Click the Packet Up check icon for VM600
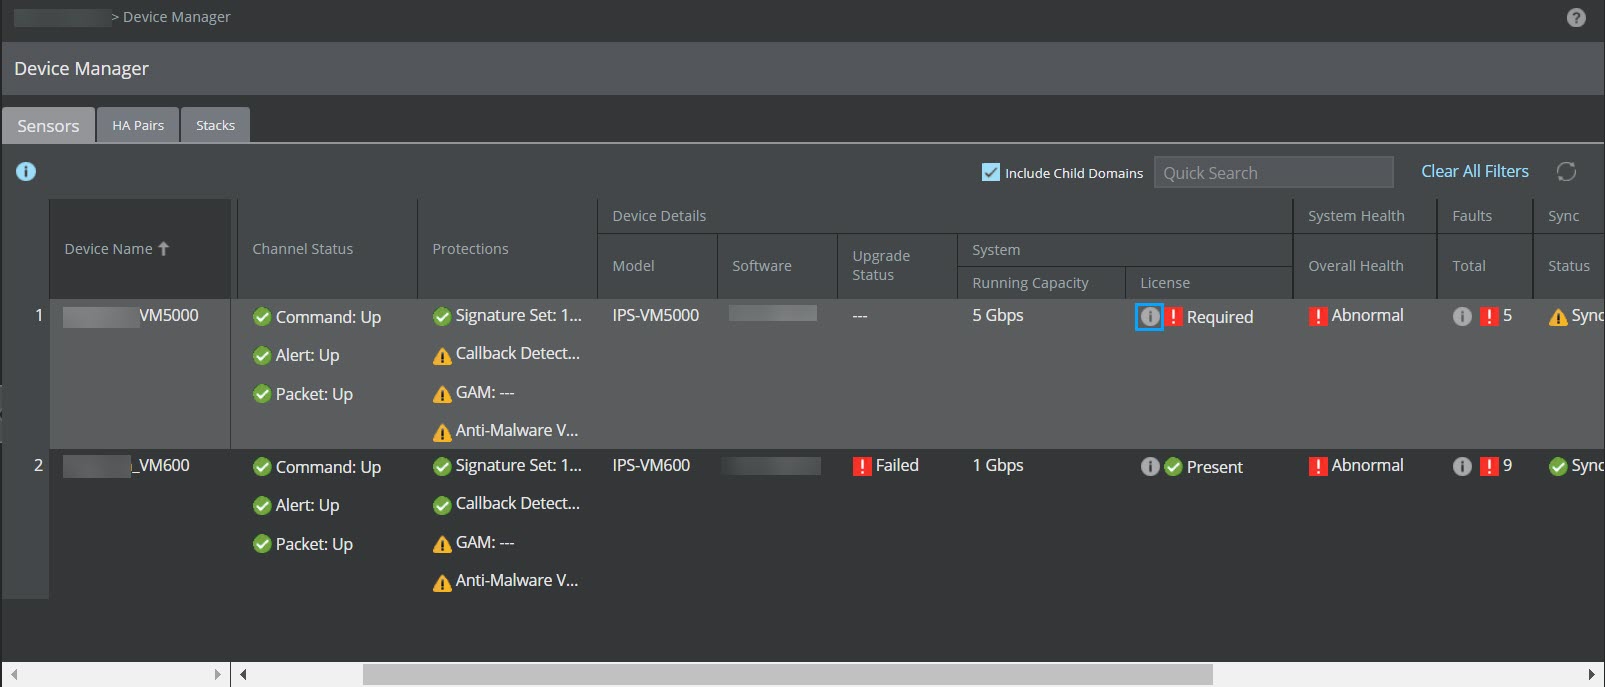 [262, 544]
